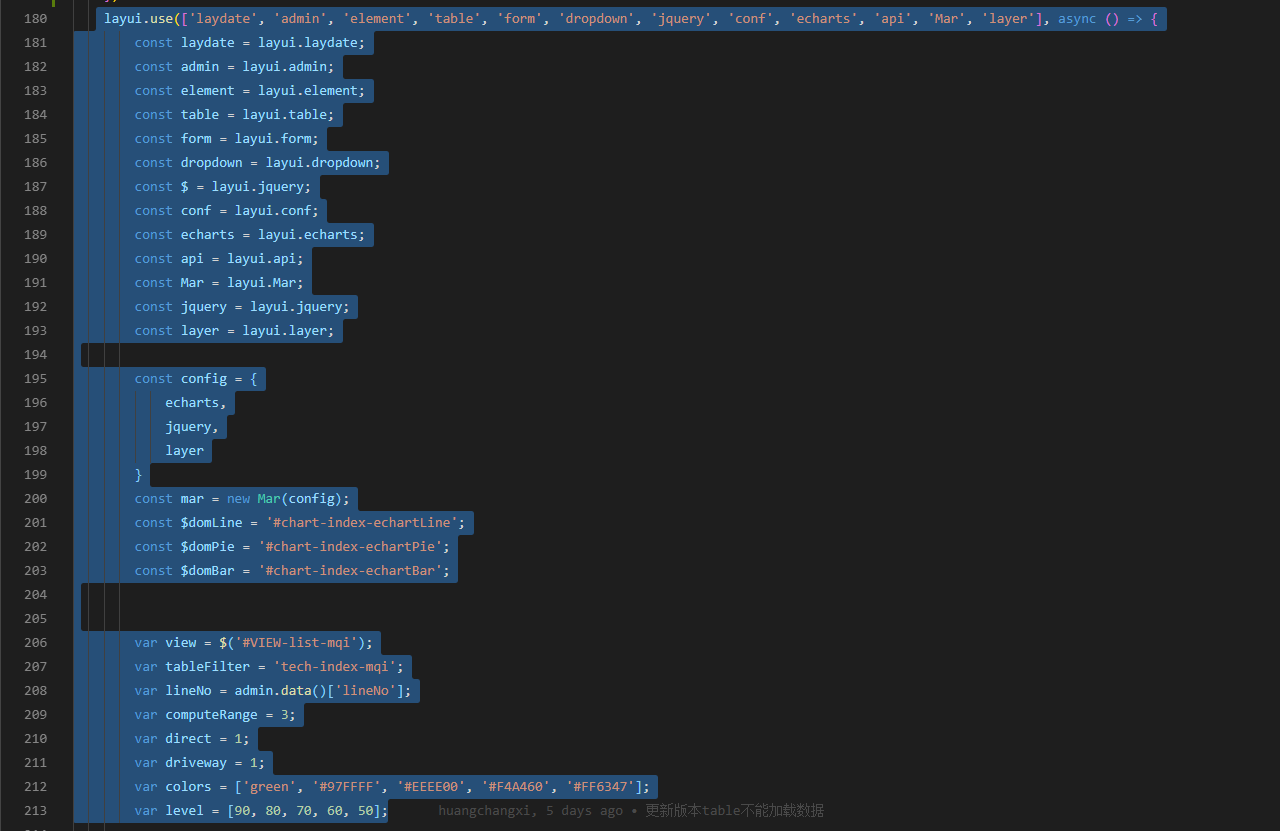Click the 'direct' variable on line 210
This screenshot has height=831, width=1280.
(x=189, y=739)
